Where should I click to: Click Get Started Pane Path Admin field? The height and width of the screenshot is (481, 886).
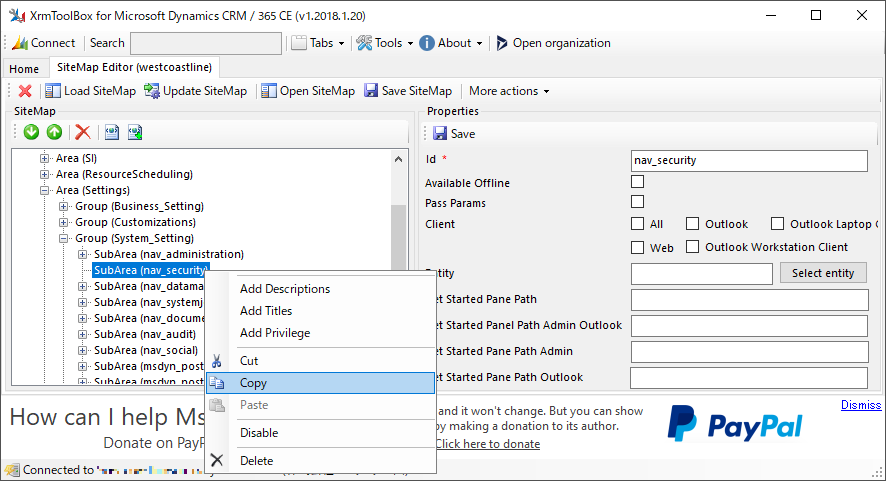[x=749, y=352]
